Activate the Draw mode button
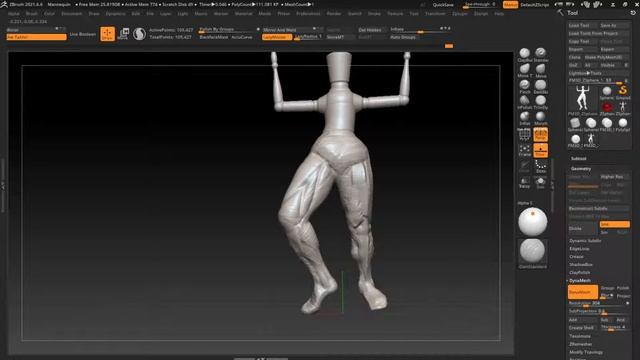 point(107,34)
